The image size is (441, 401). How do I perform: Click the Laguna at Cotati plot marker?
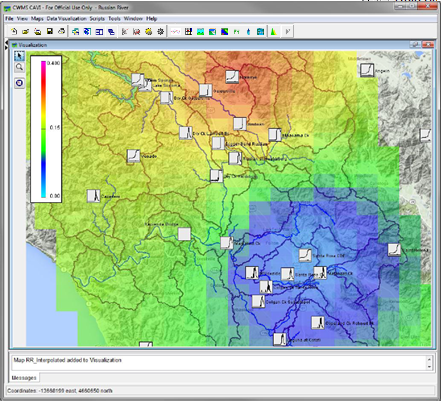coord(280,339)
